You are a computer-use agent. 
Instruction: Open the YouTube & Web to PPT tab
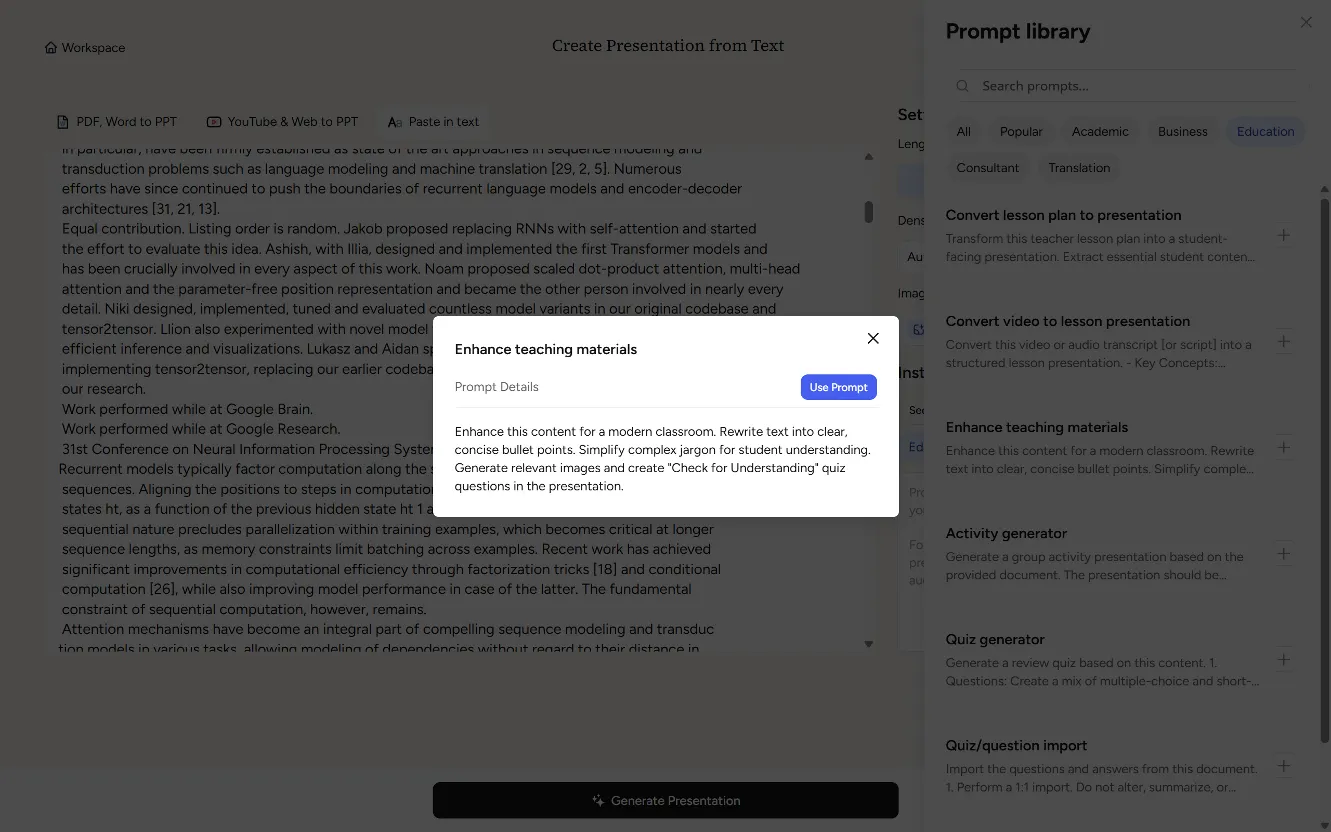pyautogui.click(x=282, y=122)
